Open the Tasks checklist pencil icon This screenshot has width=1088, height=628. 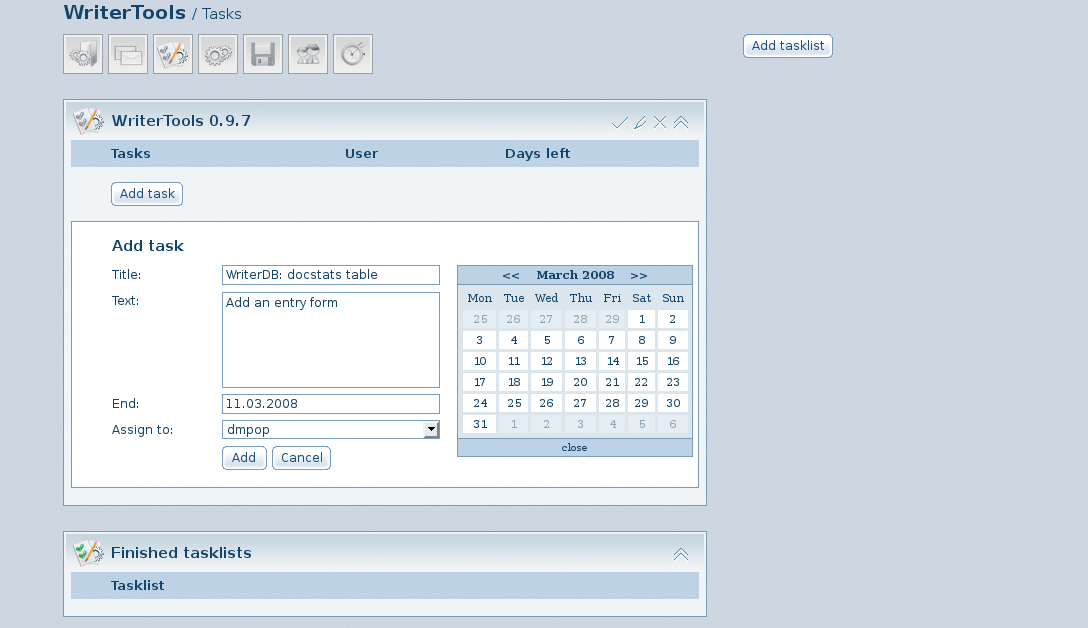pyautogui.click(x=173, y=54)
